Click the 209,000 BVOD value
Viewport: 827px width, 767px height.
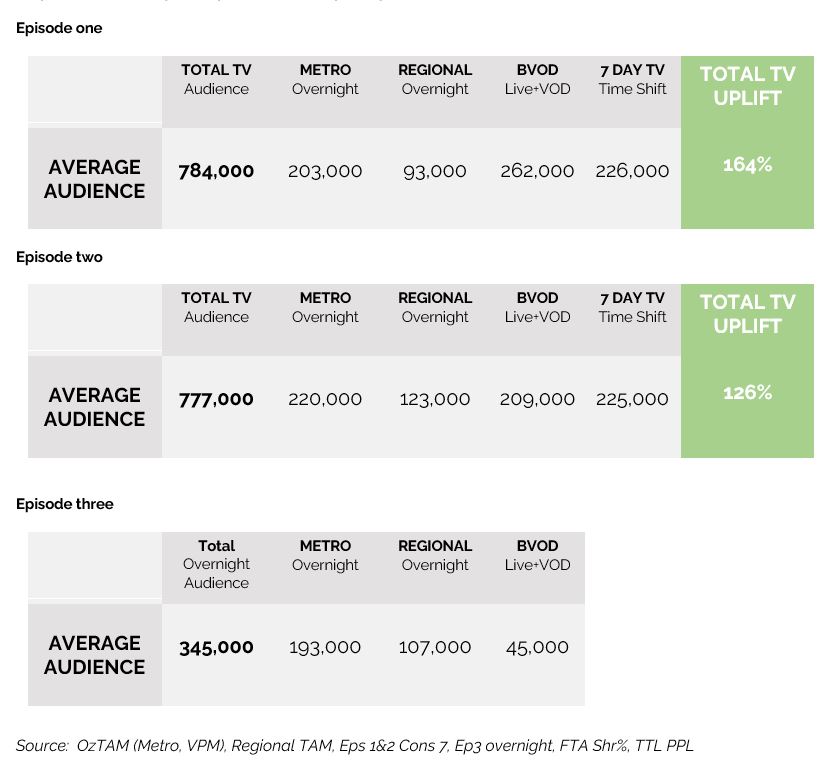click(537, 399)
